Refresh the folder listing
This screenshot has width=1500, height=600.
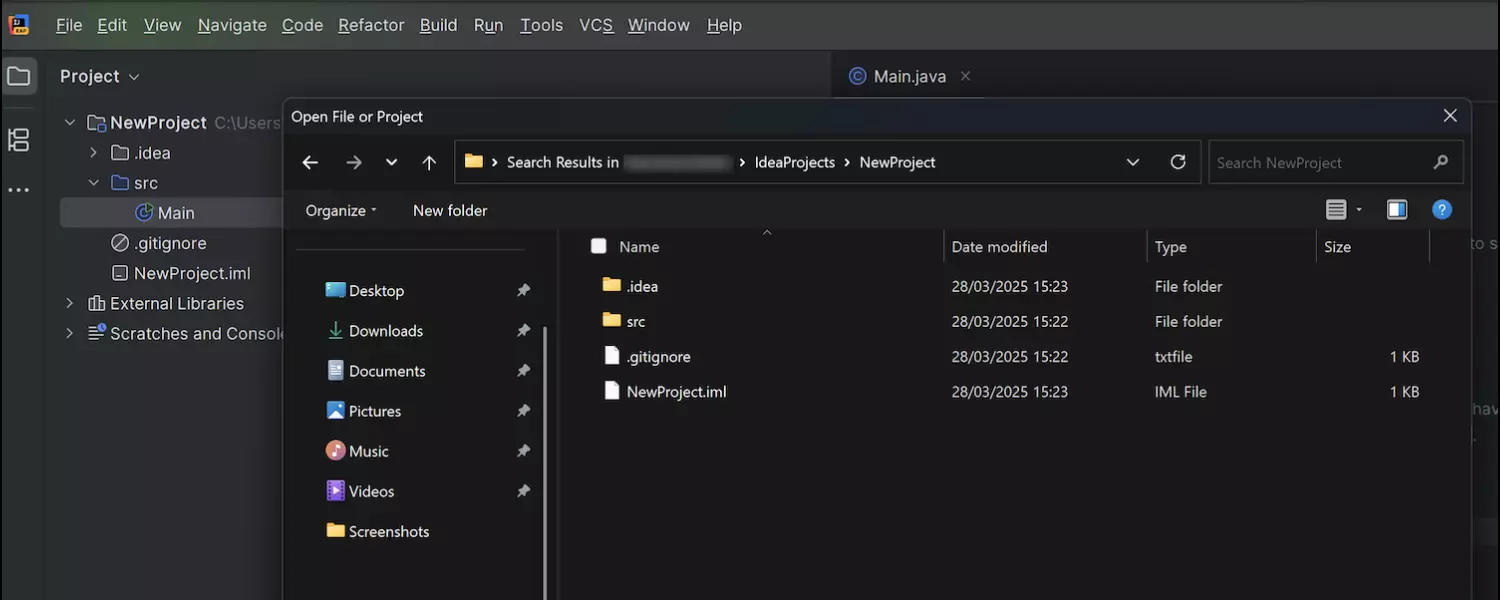pos(1178,162)
